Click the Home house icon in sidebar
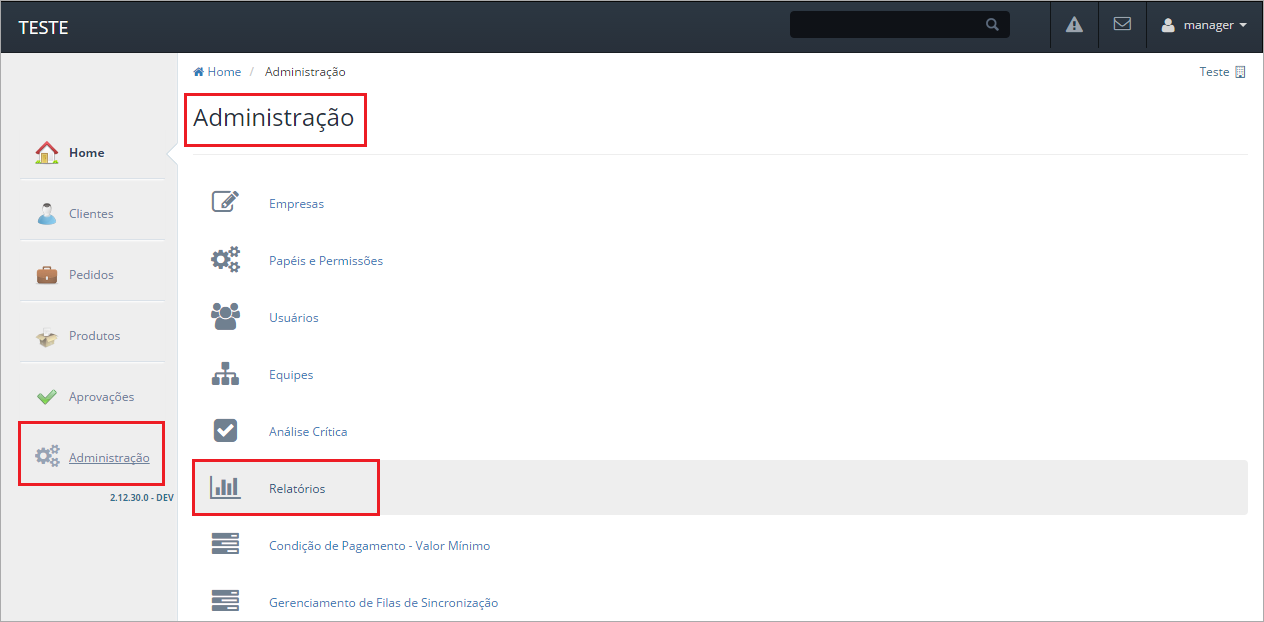The image size is (1264, 622). pos(47,153)
